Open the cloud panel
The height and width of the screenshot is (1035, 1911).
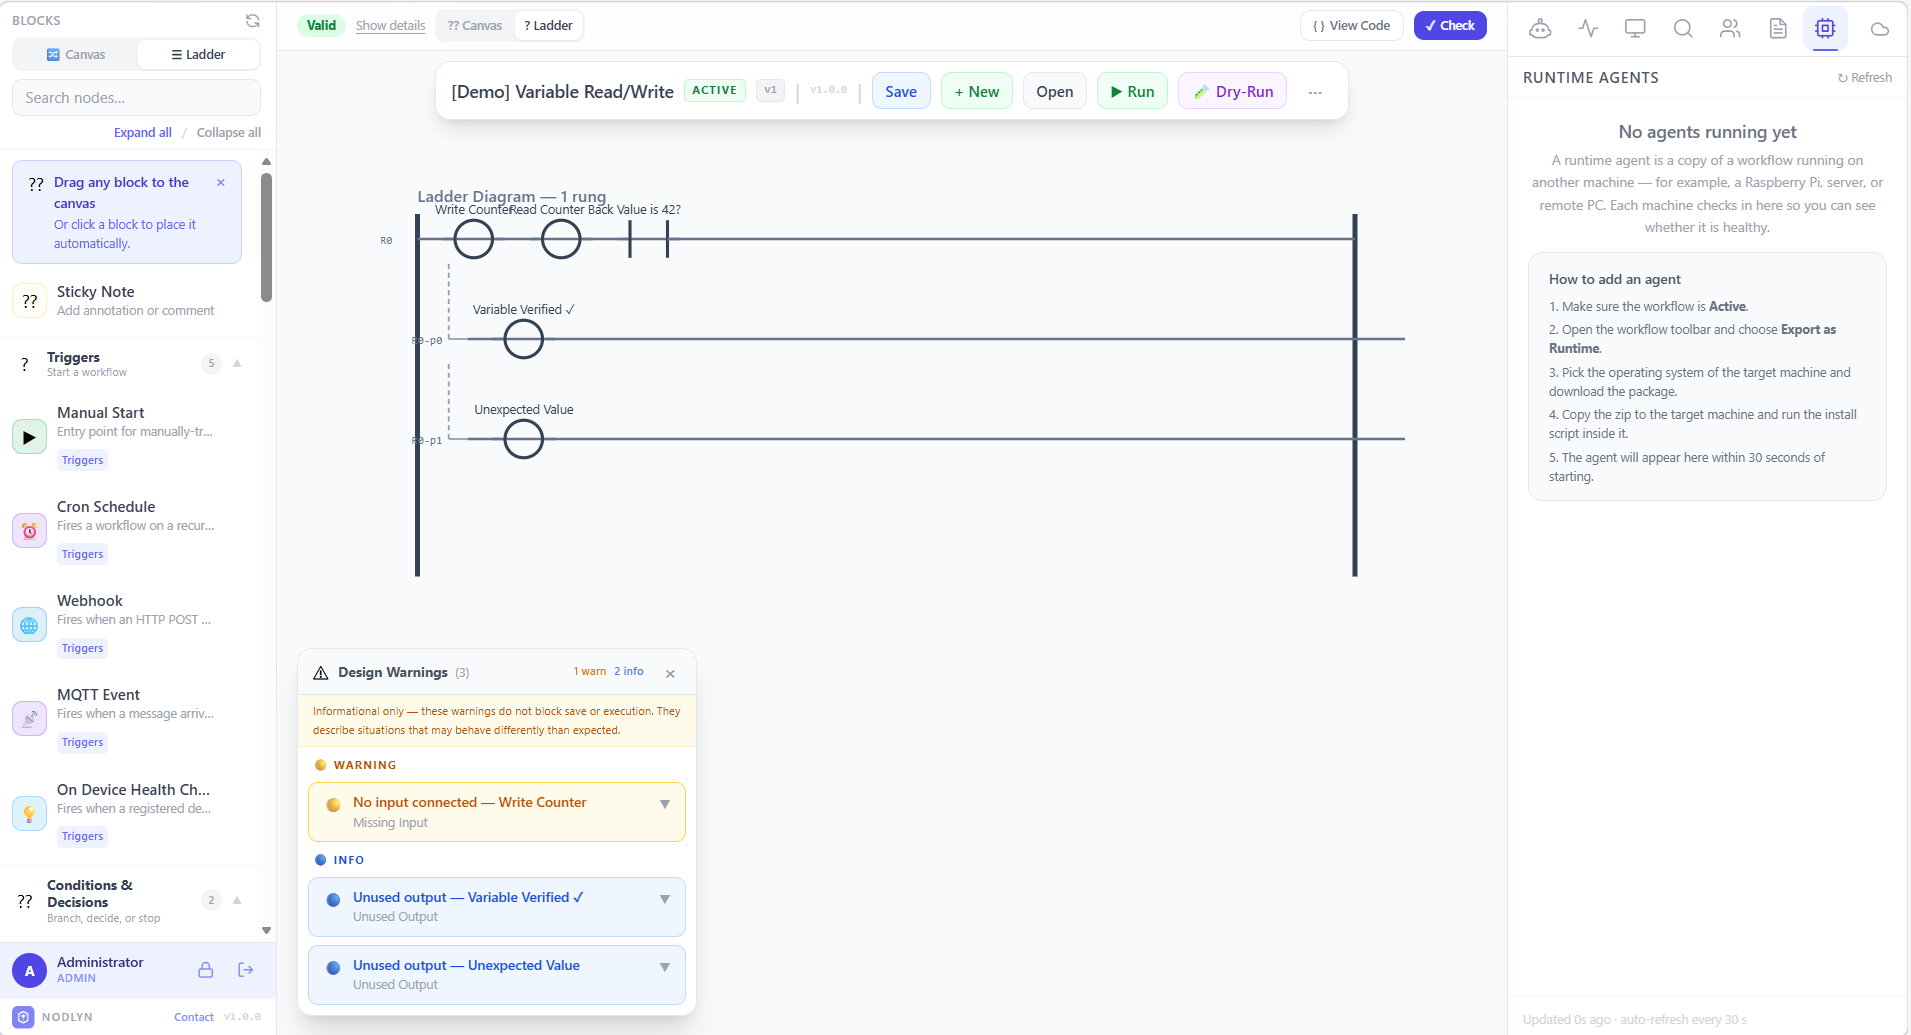(x=1880, y=29)
